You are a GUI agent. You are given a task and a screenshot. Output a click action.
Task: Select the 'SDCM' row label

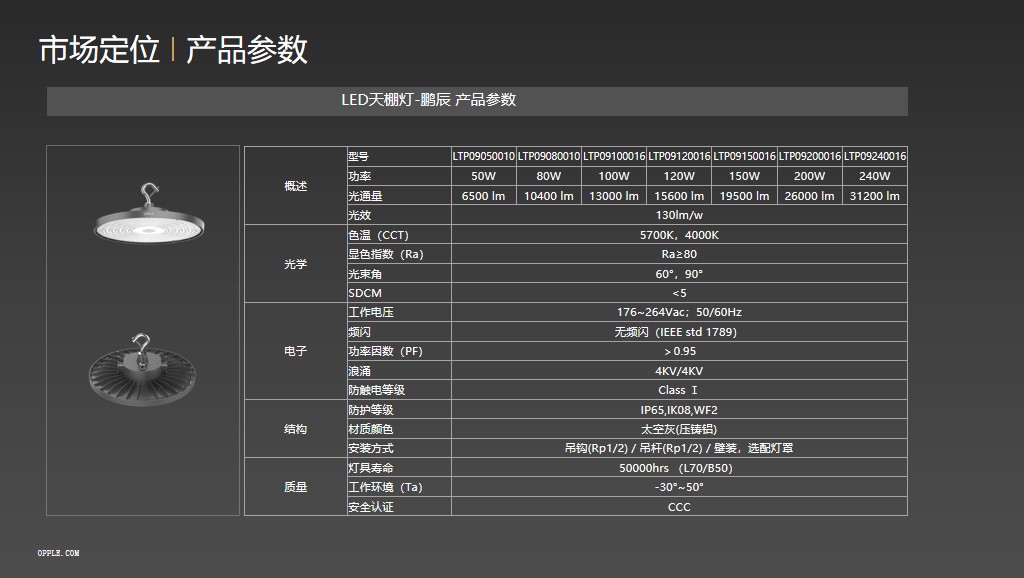point(365,293)
